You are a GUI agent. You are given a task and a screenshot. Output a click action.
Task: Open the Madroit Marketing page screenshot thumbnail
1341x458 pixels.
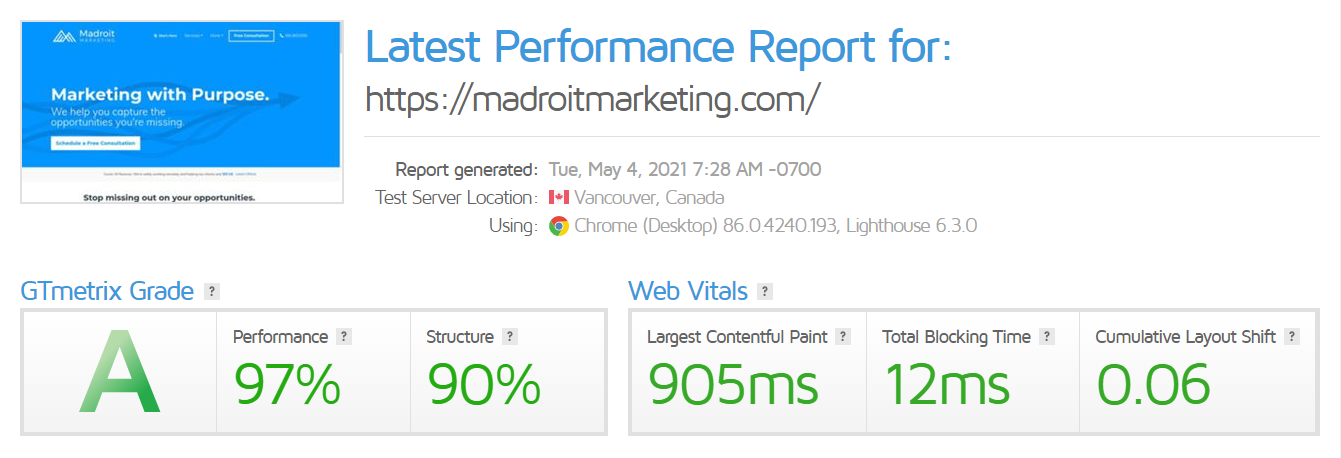[182, 113]
